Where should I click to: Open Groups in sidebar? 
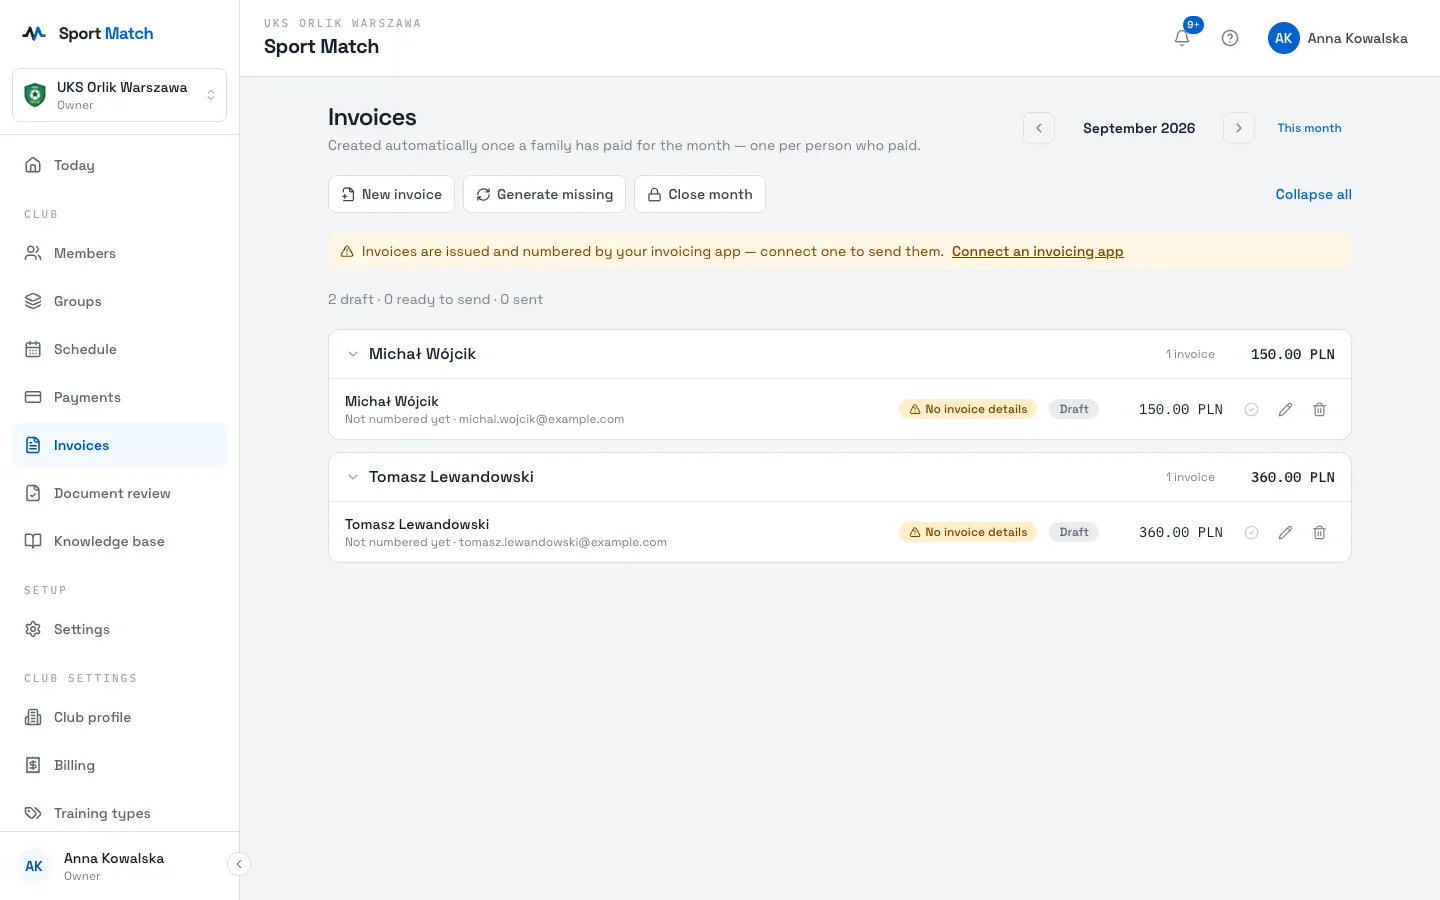click(120, 301)
